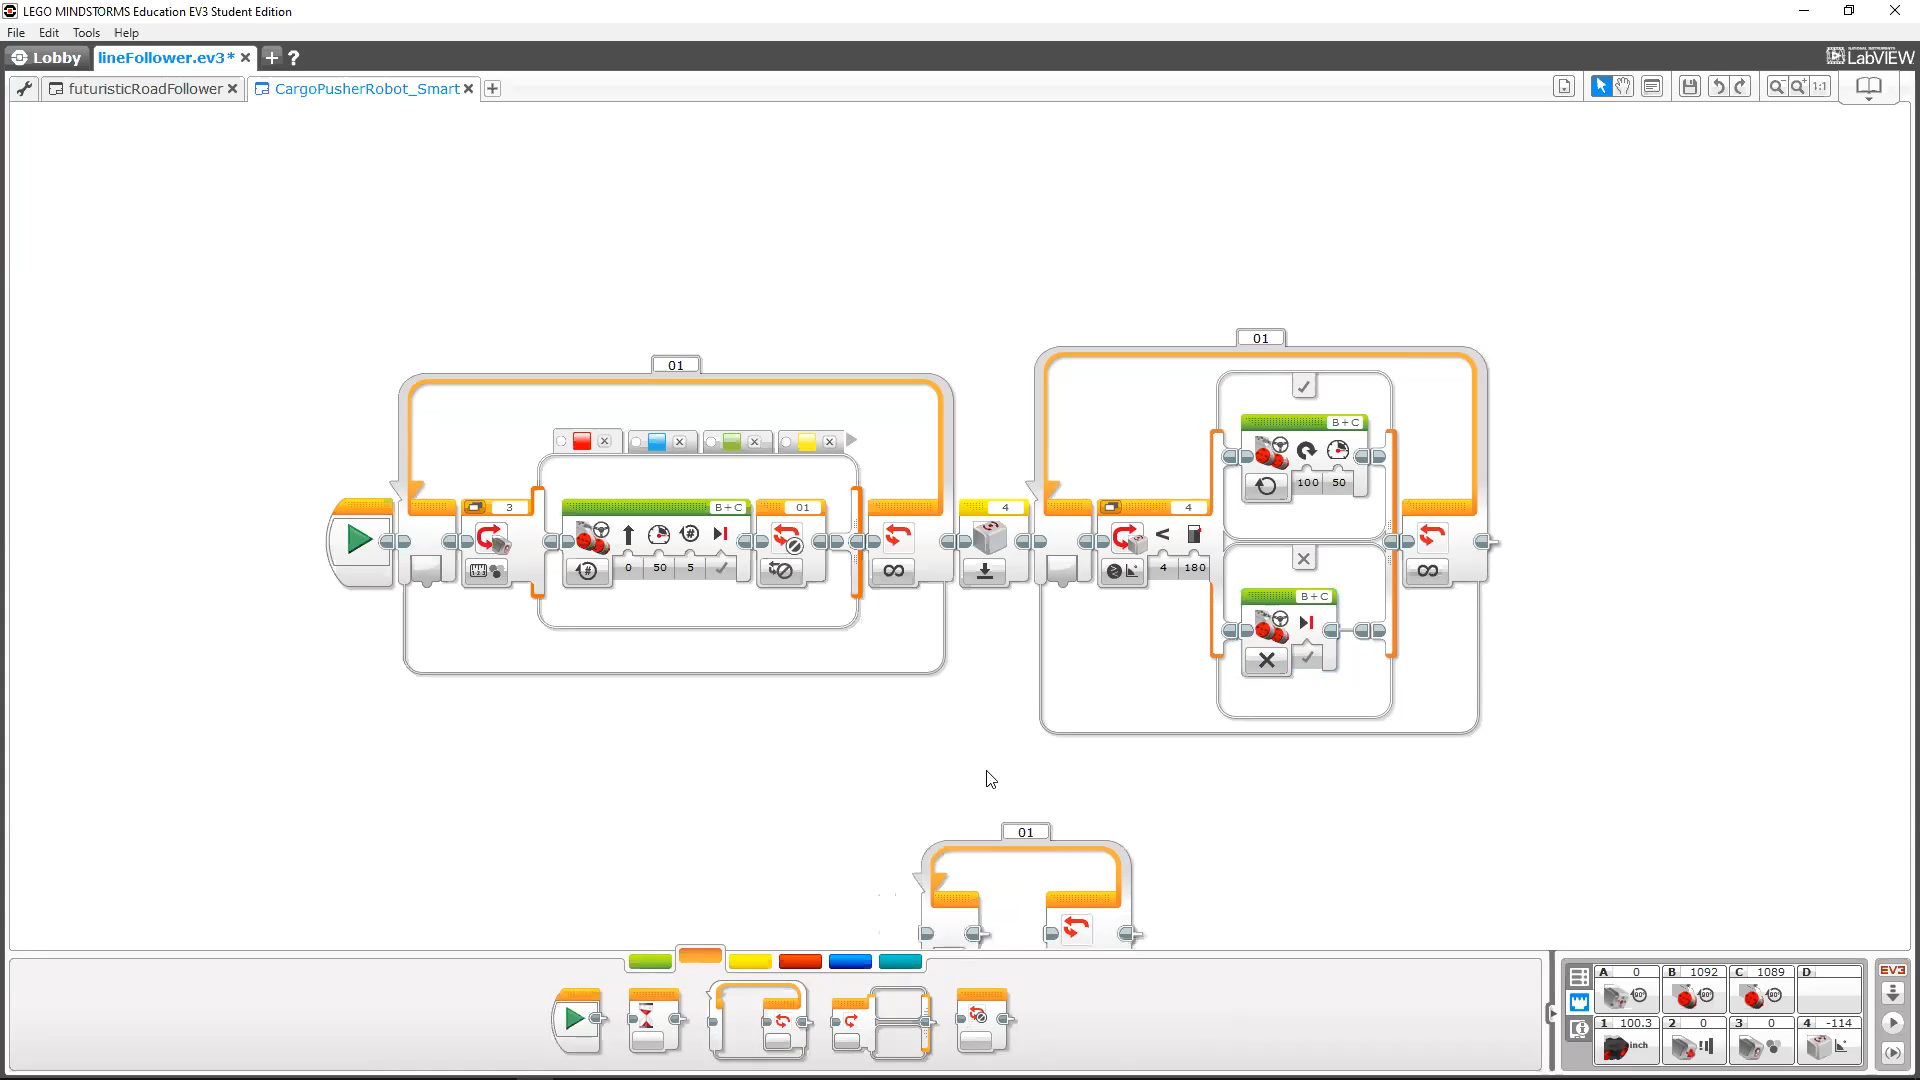Select the green Action blocks palette
Viewport: 1920px width, 1080px height.
coord(650,962)
